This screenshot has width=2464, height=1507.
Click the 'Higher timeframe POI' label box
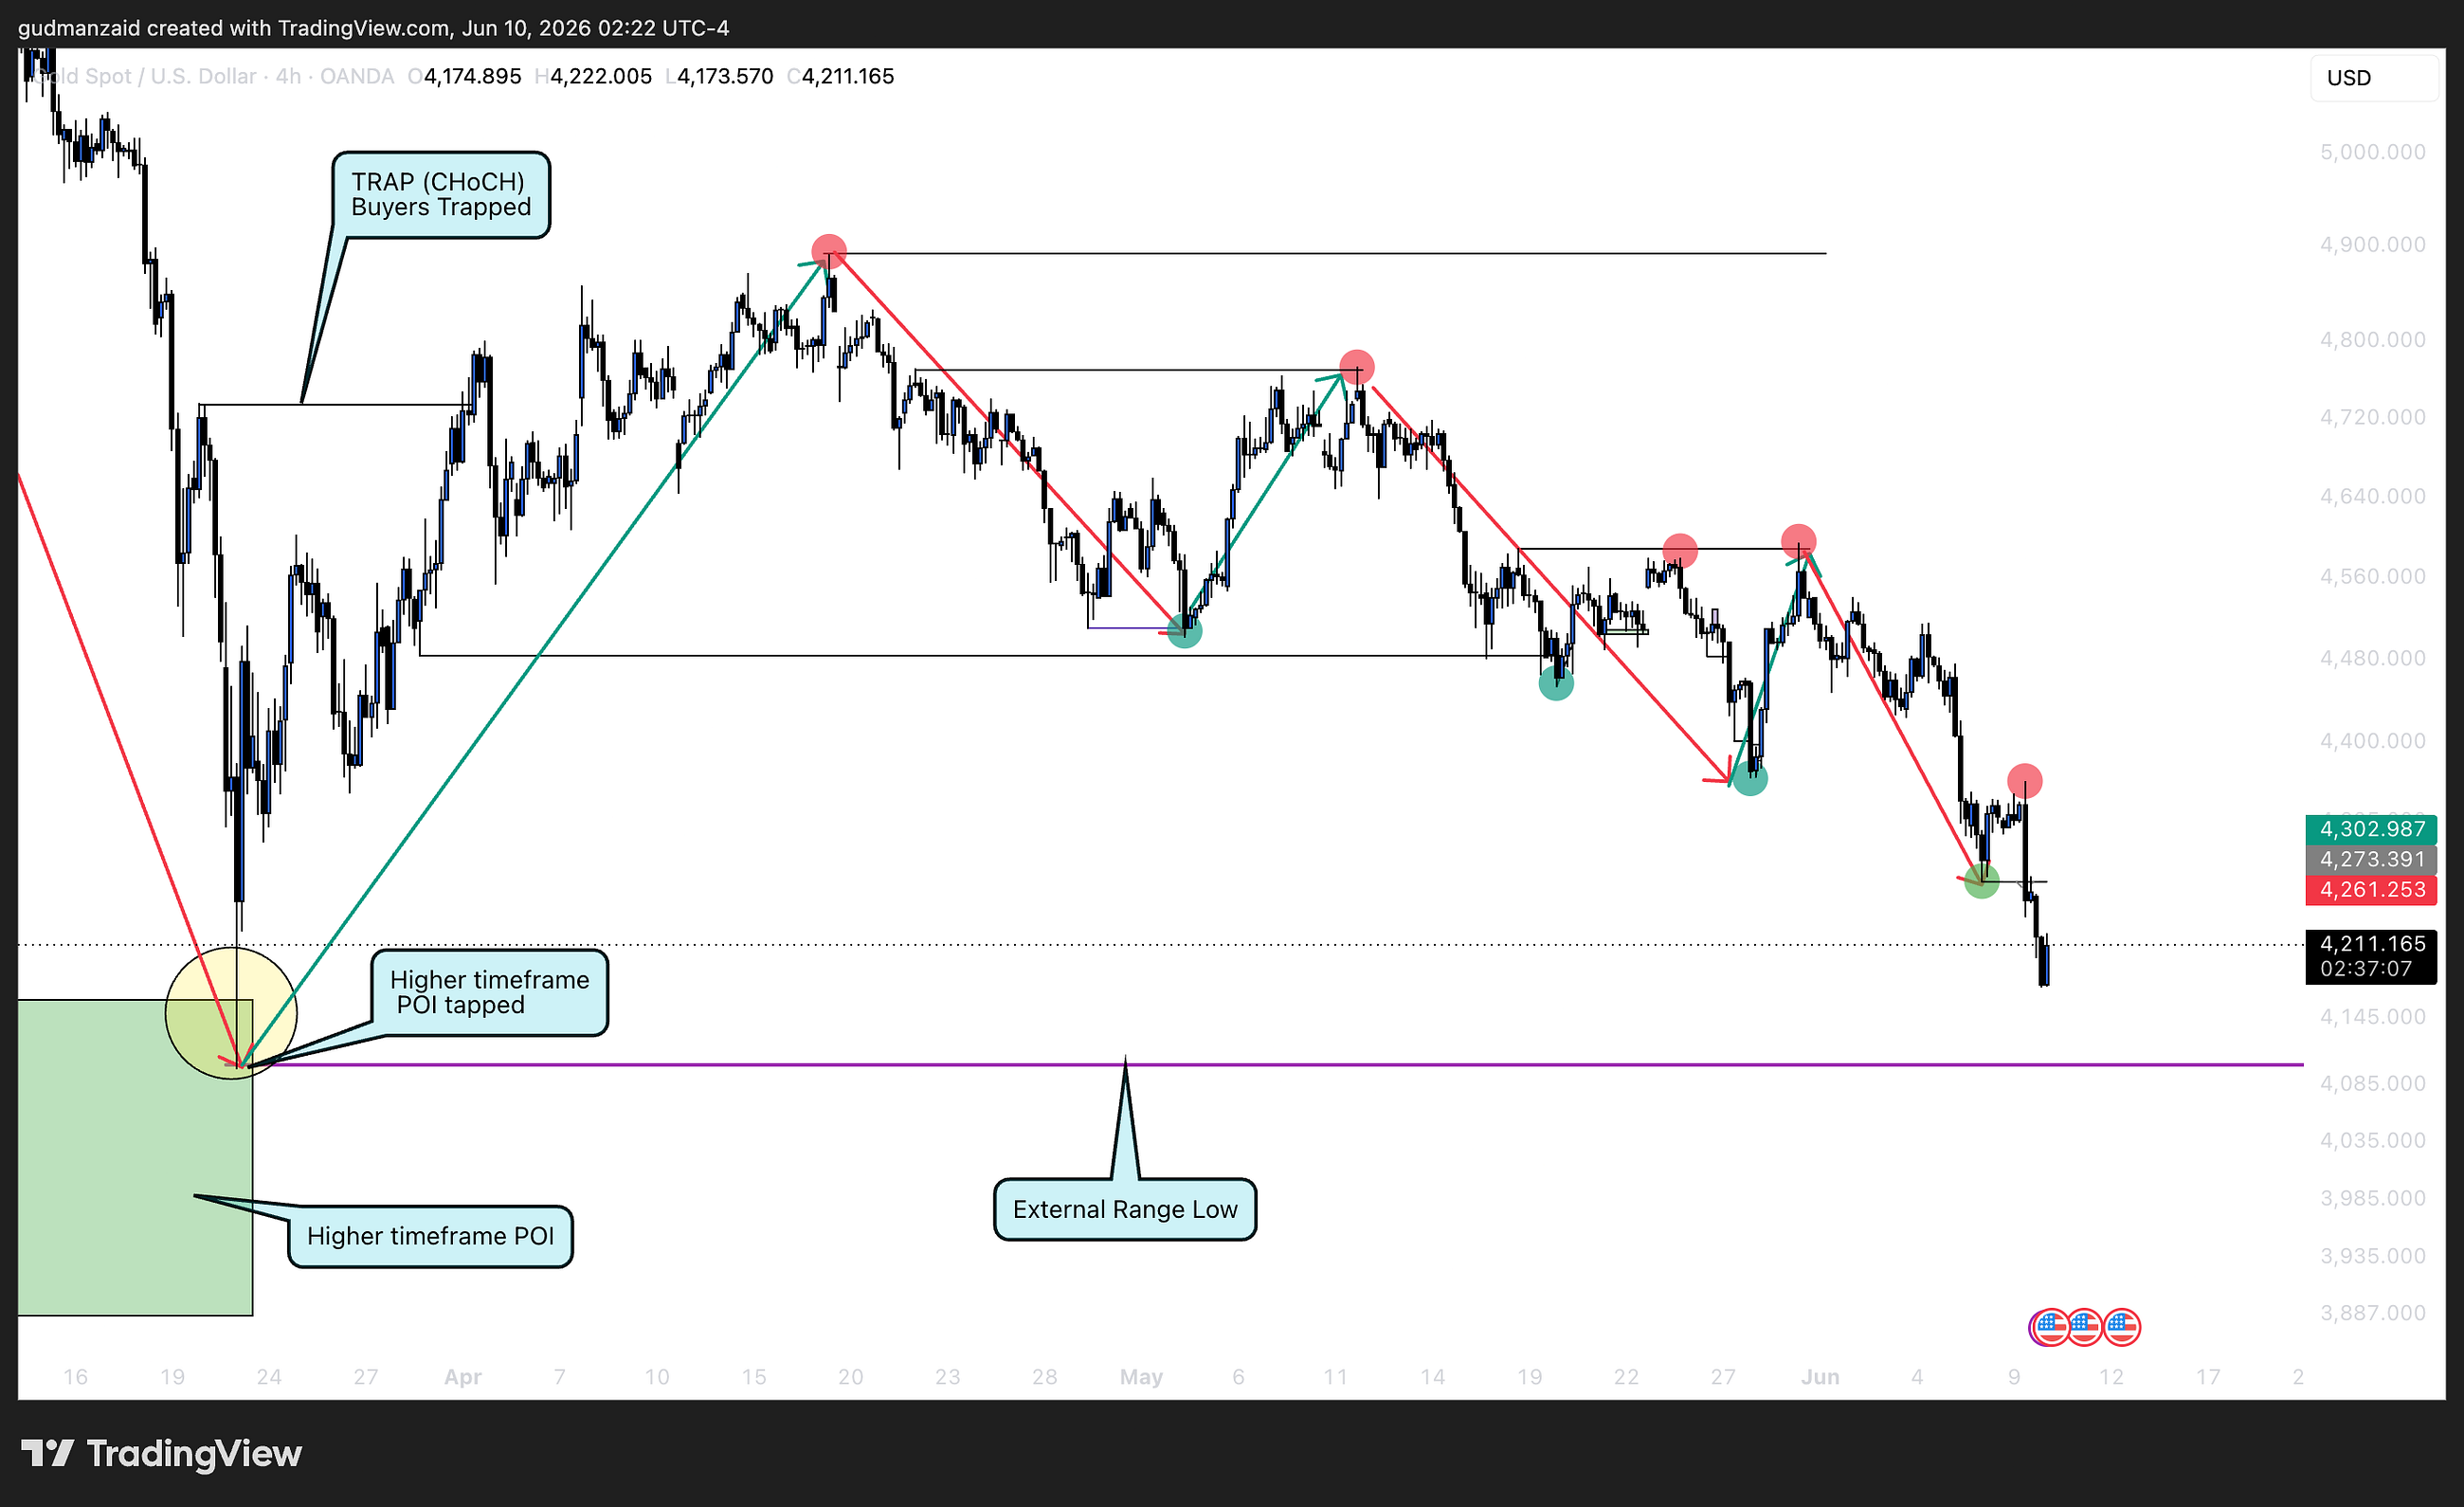point(430,1236)
